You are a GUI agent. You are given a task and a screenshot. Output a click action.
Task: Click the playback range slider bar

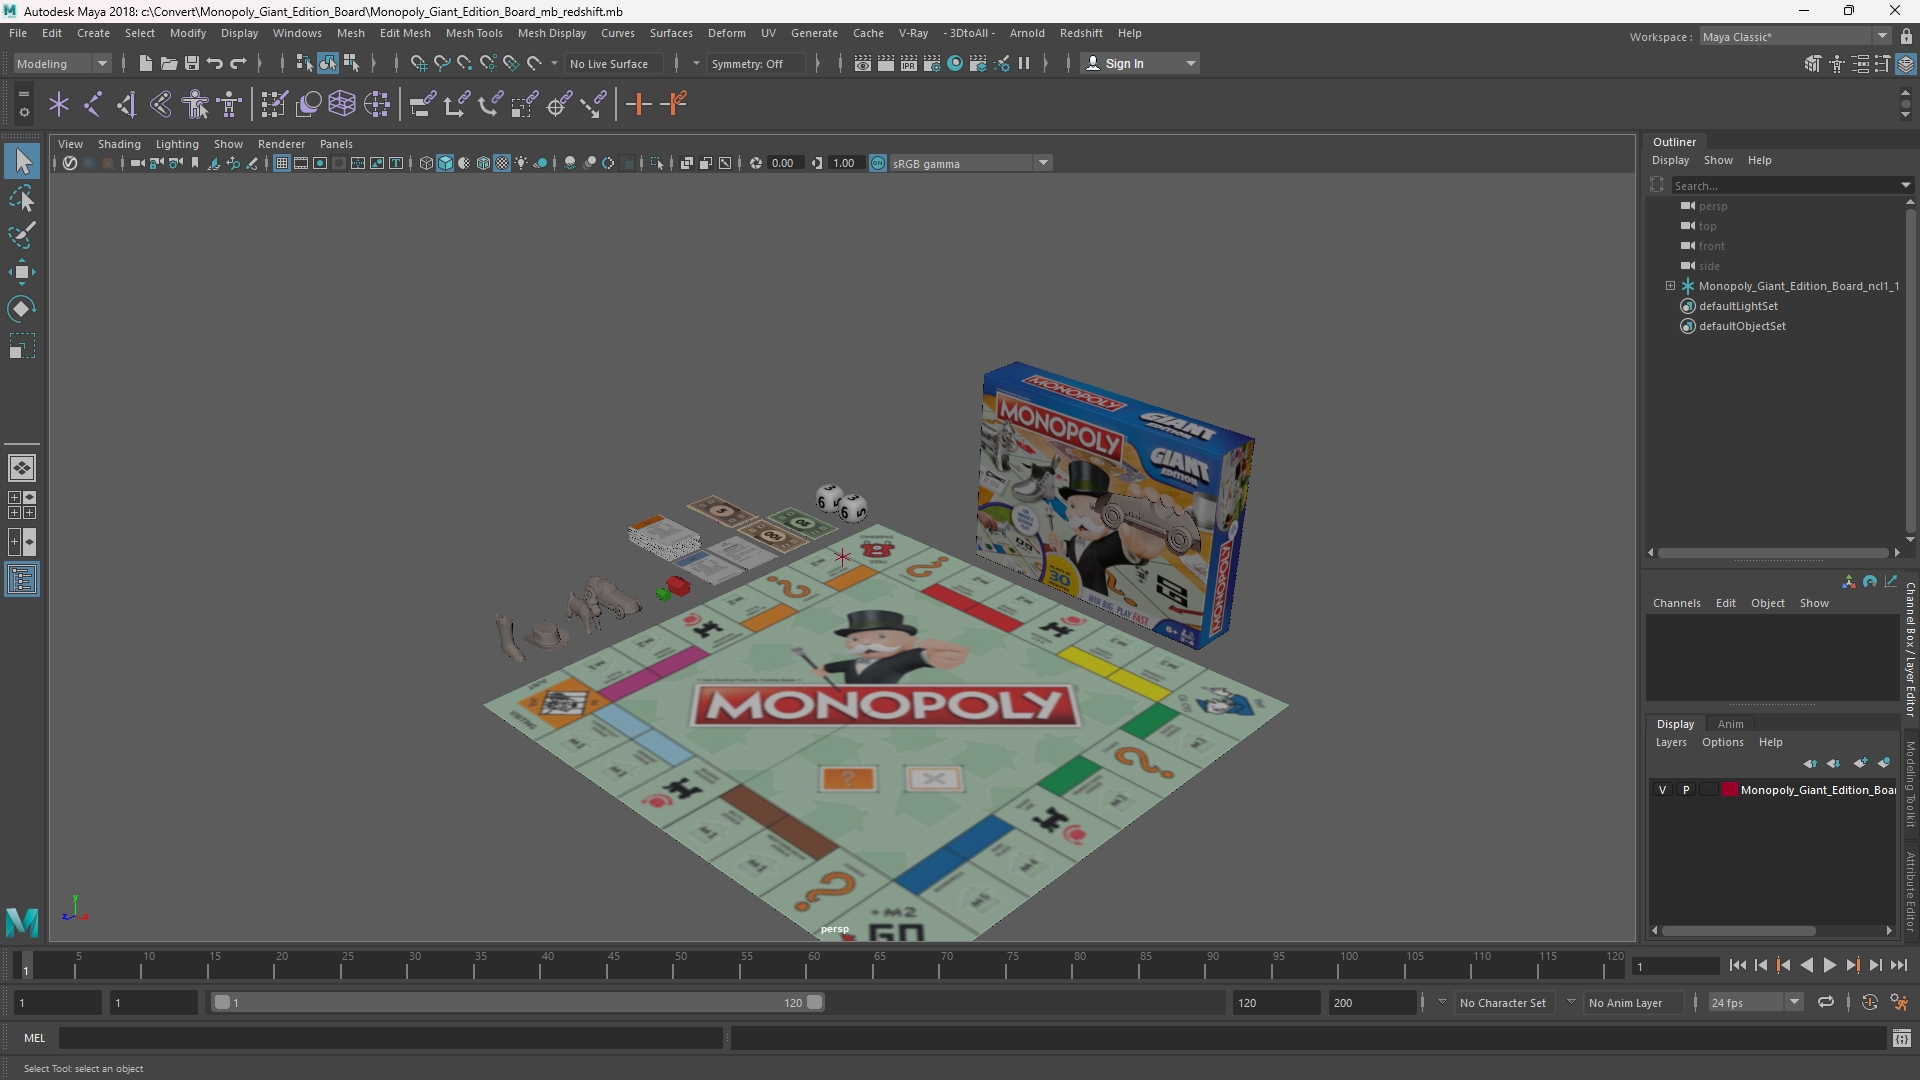517,1002
